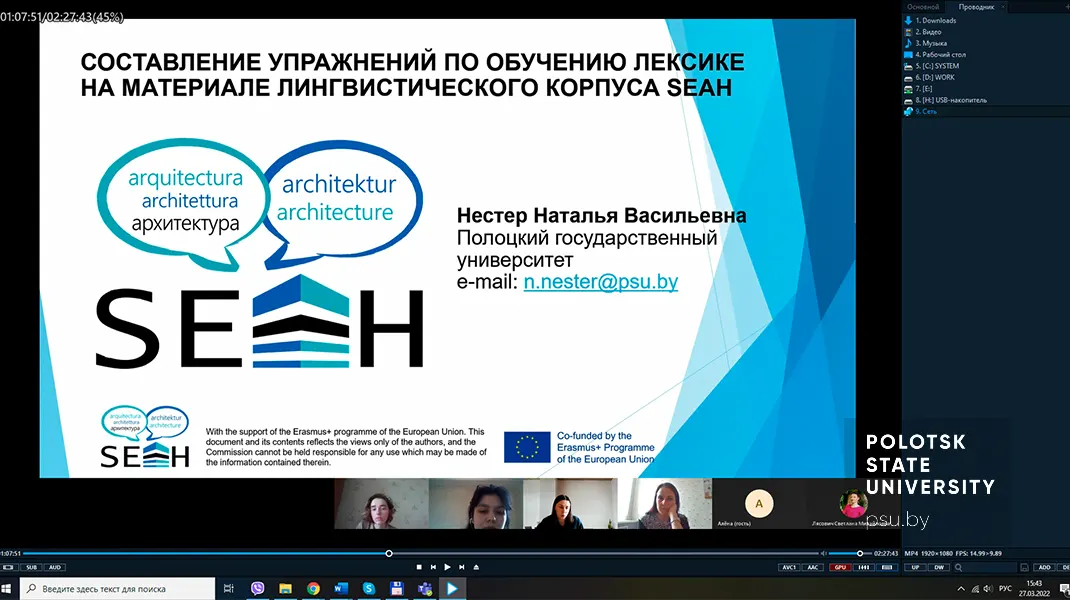The image size is (1070, 600).
Task: Open File Explorer from the taskbar
Action: [x=285, y=588]
